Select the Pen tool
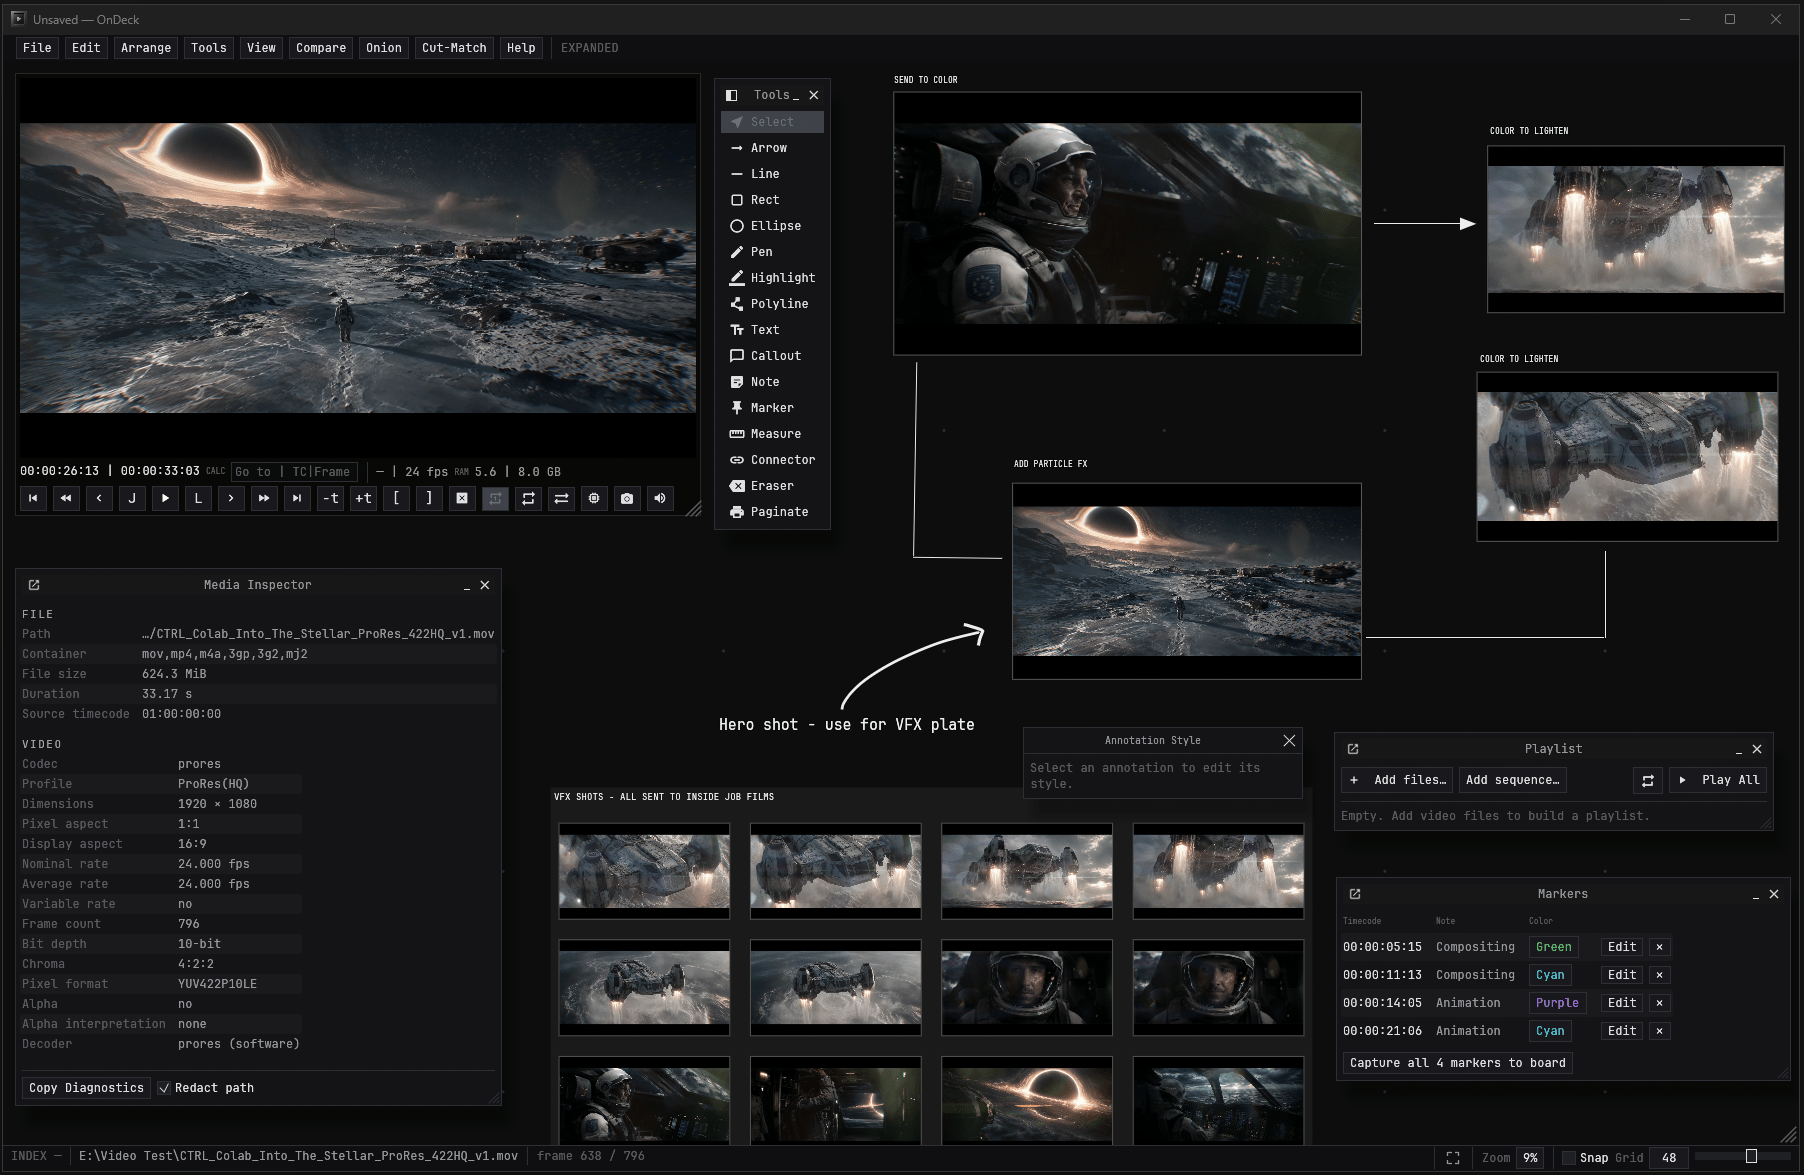 [x=772, y=252]
